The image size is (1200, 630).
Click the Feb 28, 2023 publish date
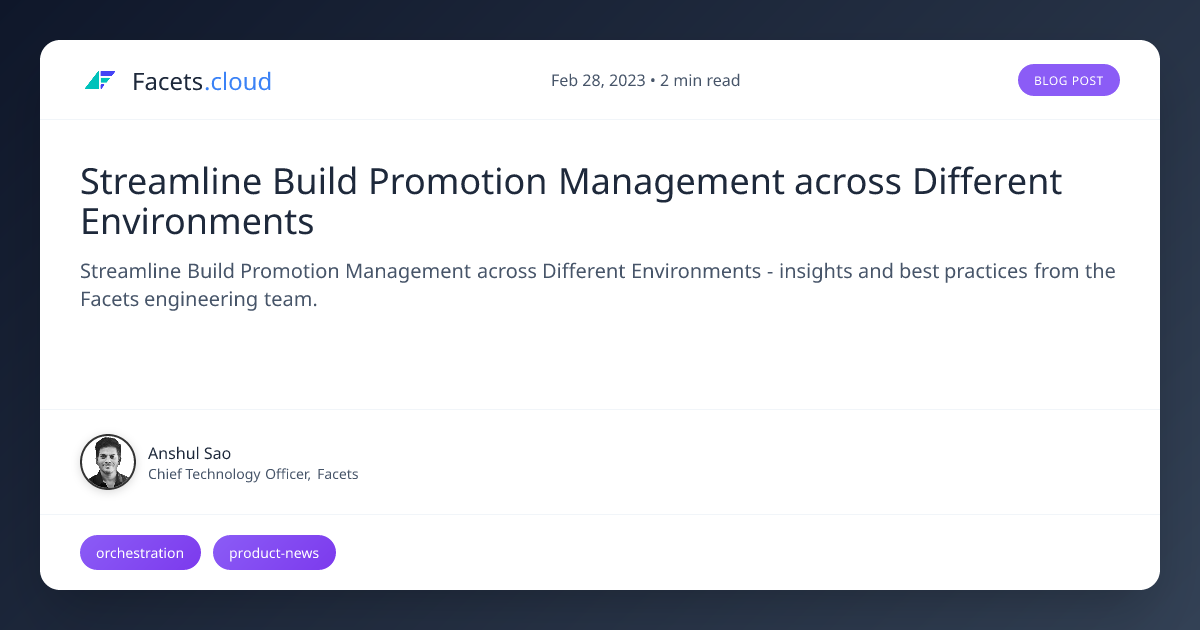pos(598,80)
